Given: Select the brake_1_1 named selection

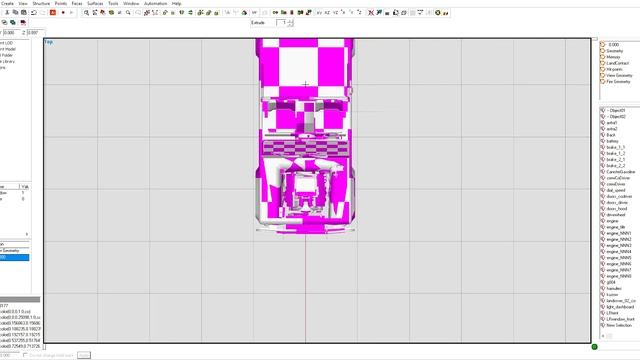Looking at the screenshot, I should pyautogui.click(x=616, y=147).
